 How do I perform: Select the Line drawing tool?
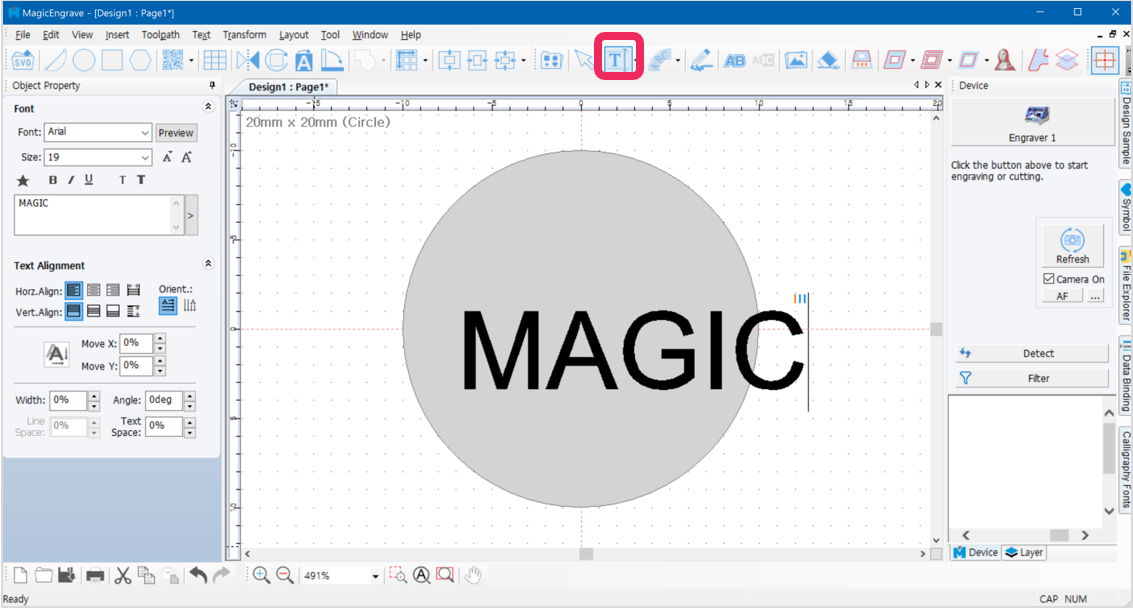pyautogui.click(x=56, y=60)
